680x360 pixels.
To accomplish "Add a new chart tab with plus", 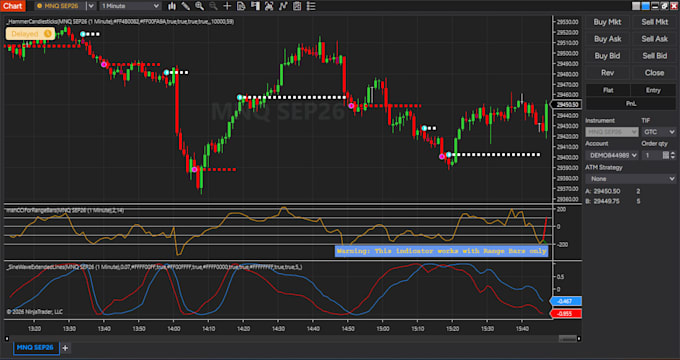I will (x=65, y=347).
